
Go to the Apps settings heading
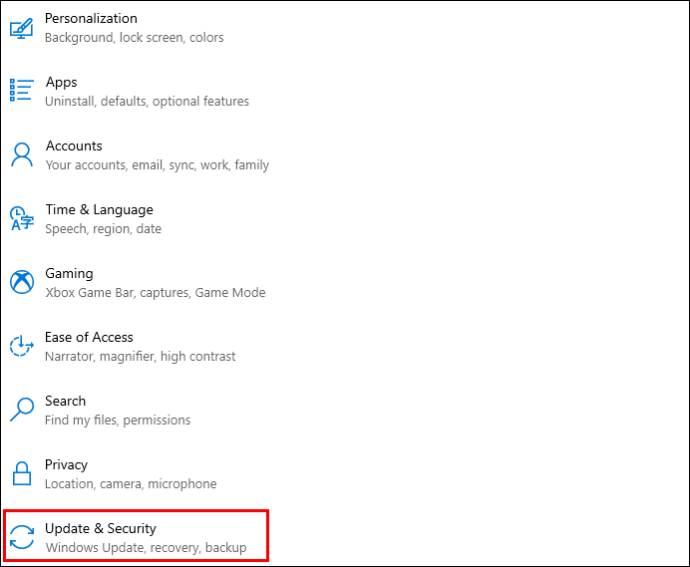tap(62, 83)
